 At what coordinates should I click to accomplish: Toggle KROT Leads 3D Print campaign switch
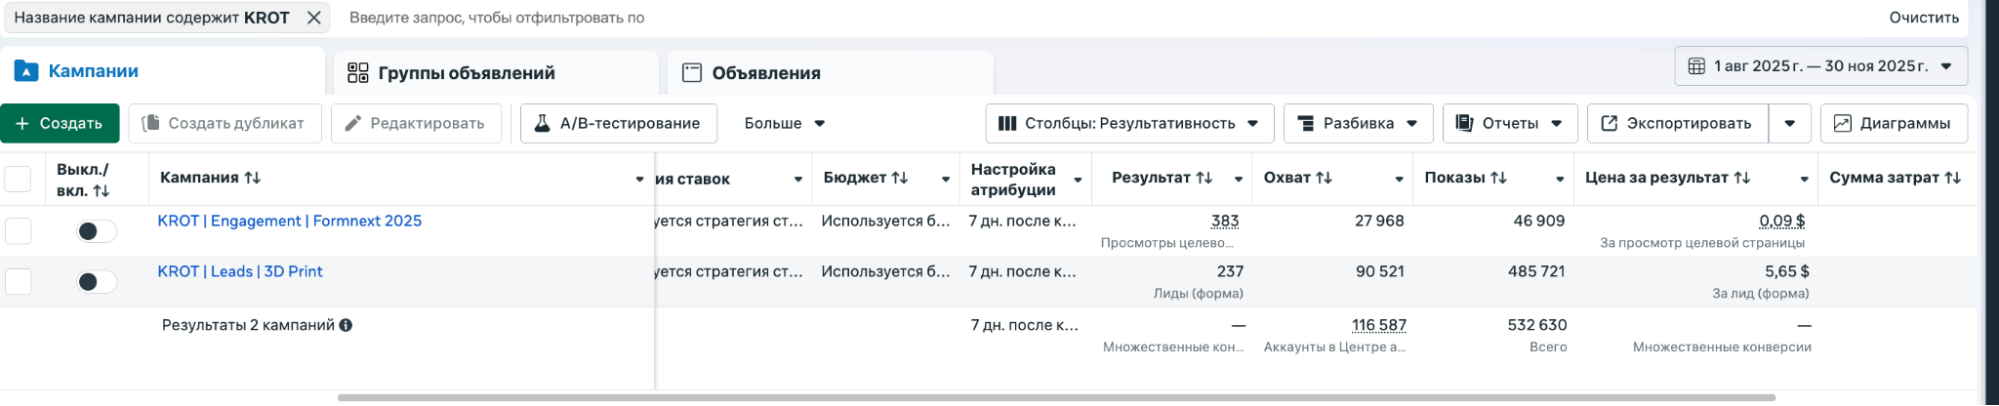pos(96,282)
